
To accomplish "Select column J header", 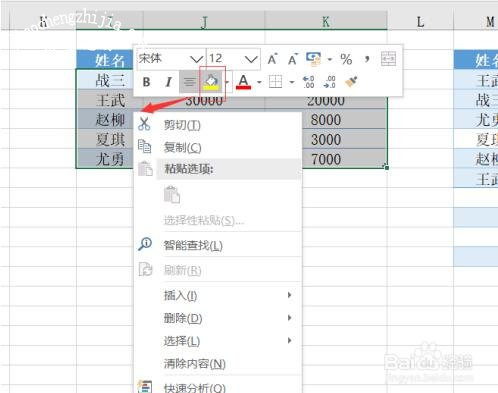I will click(x=204, y=21).
